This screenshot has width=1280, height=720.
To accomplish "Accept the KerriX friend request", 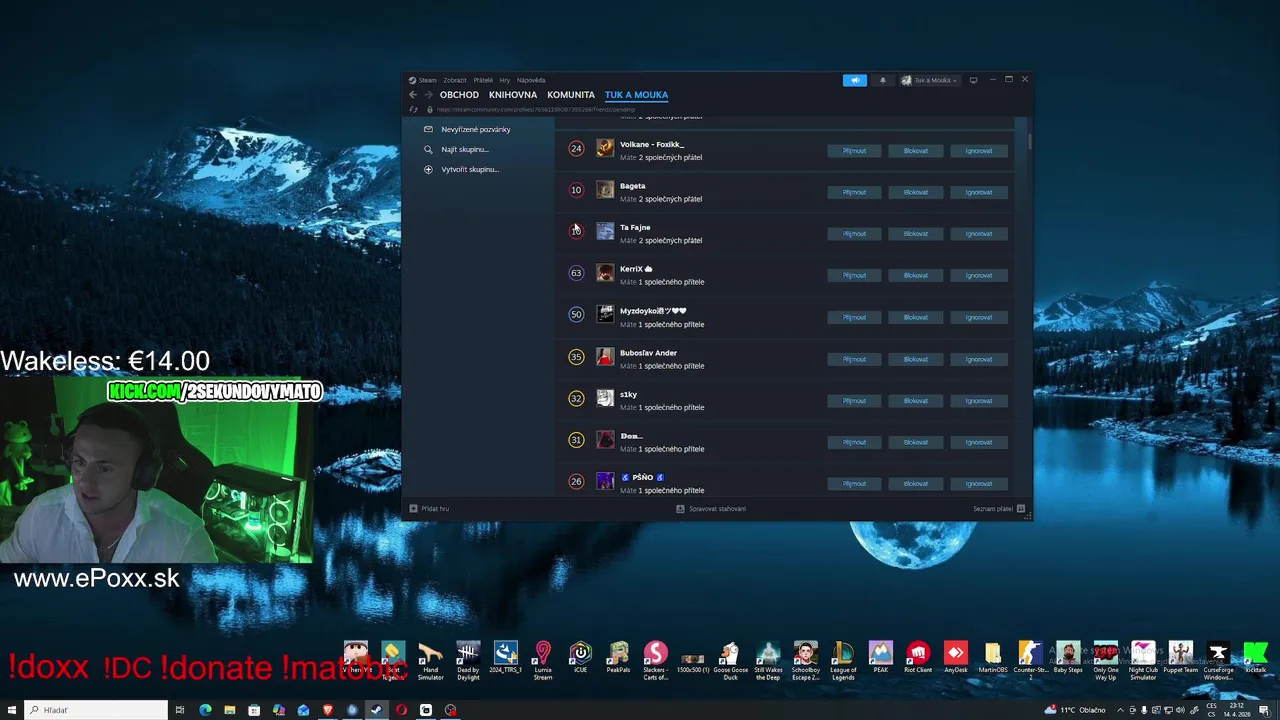I will tap(854, 275).
